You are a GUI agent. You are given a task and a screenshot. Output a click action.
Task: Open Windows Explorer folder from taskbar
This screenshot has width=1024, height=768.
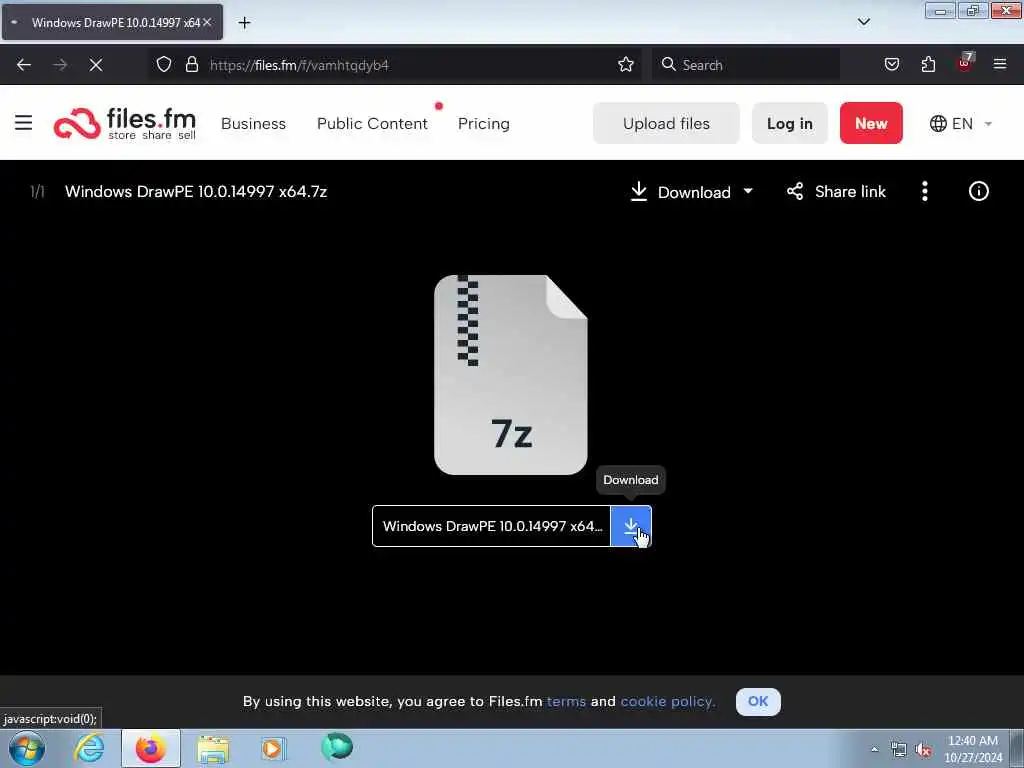214,748
